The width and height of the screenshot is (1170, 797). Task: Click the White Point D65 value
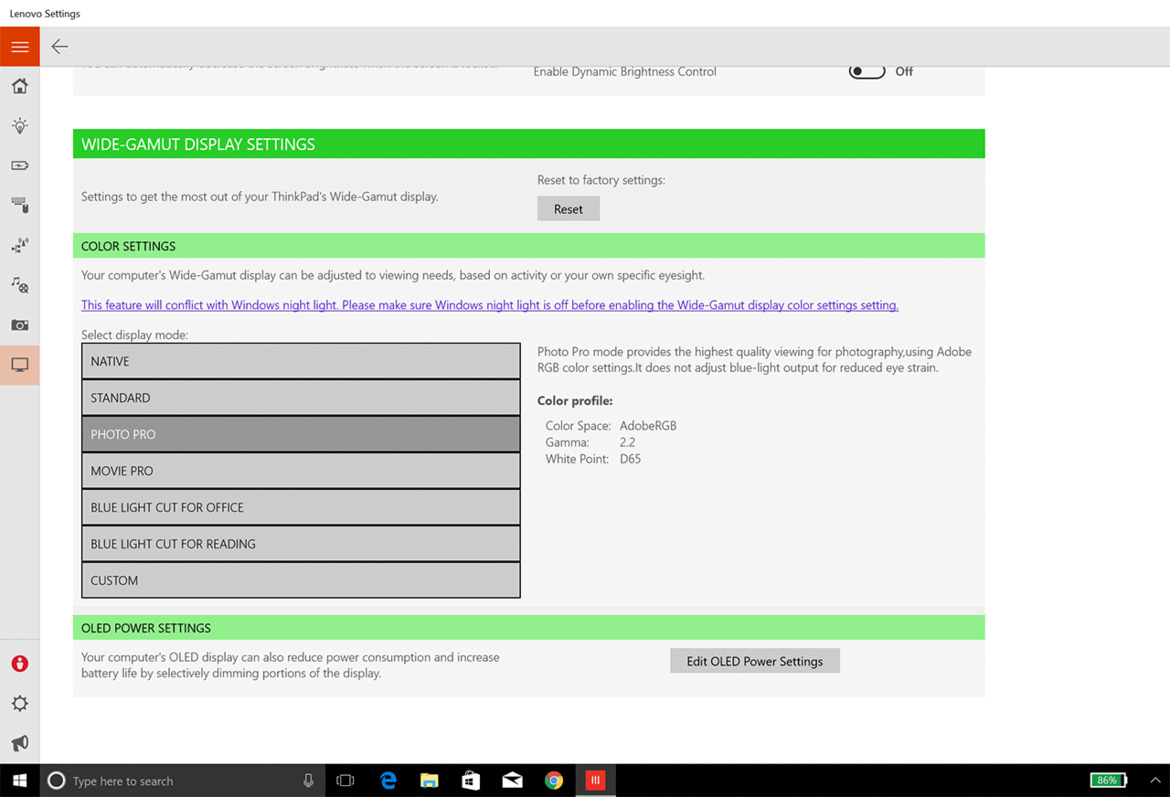coord(630,459)
